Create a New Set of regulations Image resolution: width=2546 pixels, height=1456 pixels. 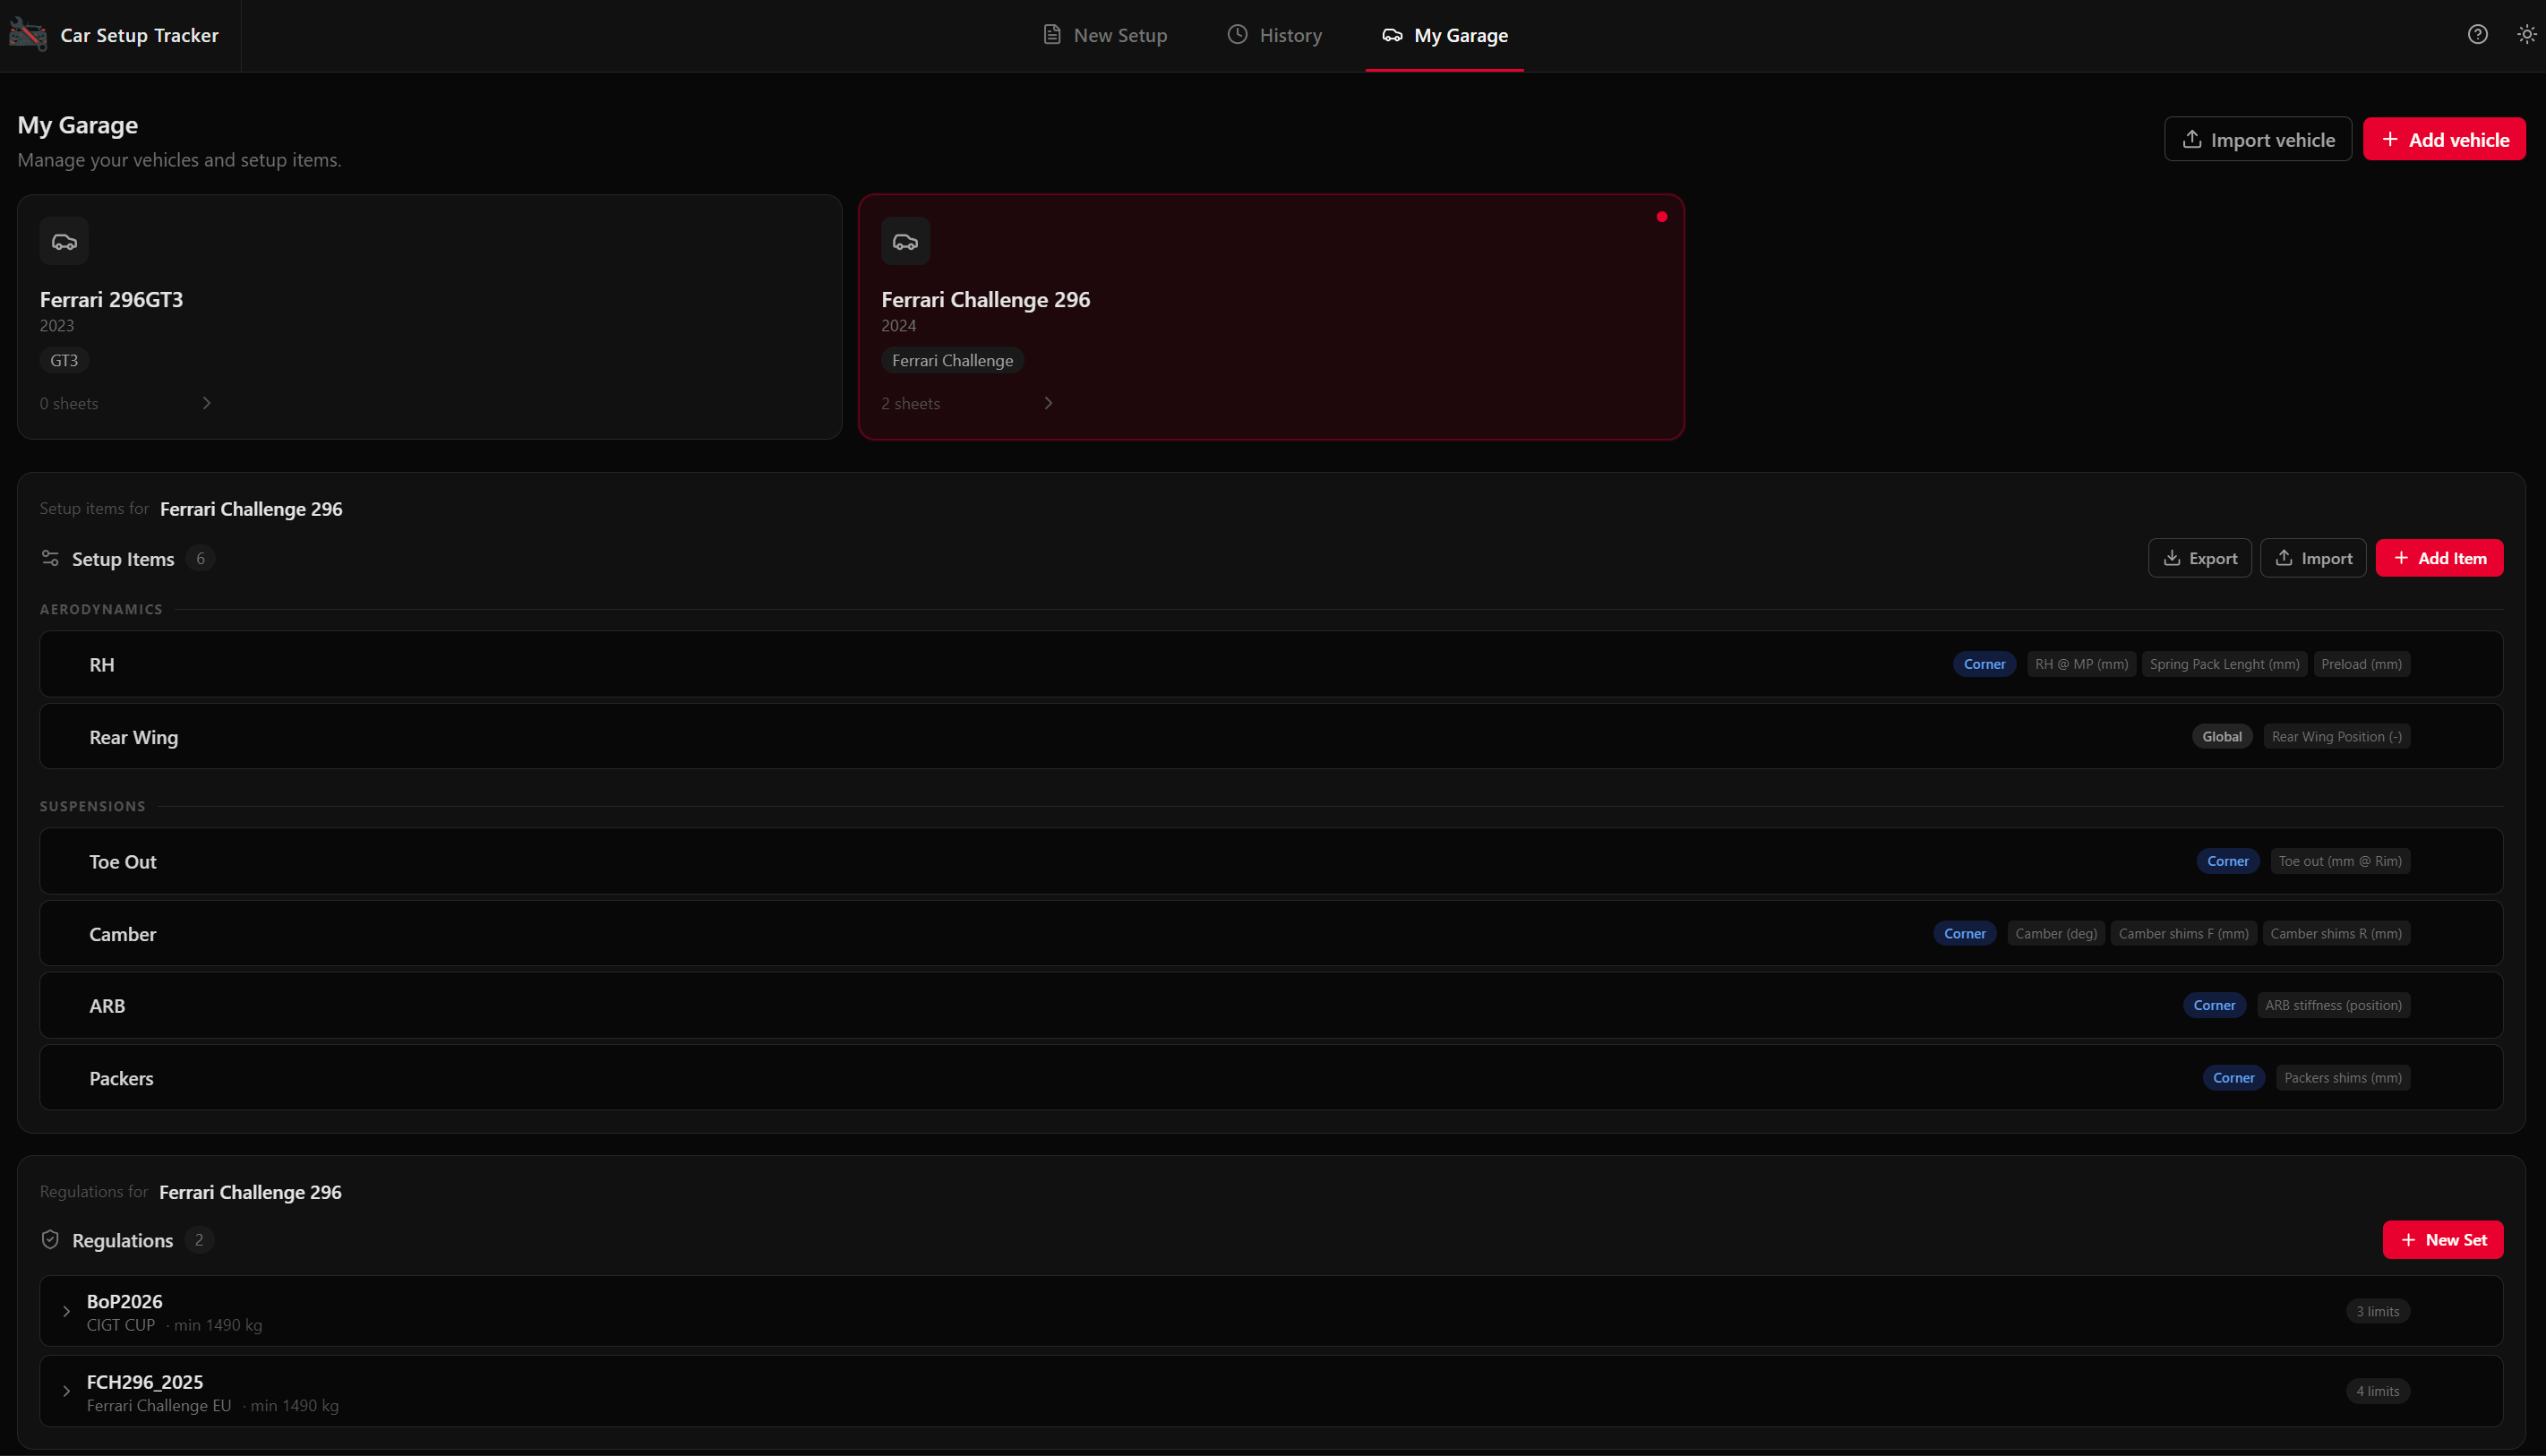(2442, 1240)
